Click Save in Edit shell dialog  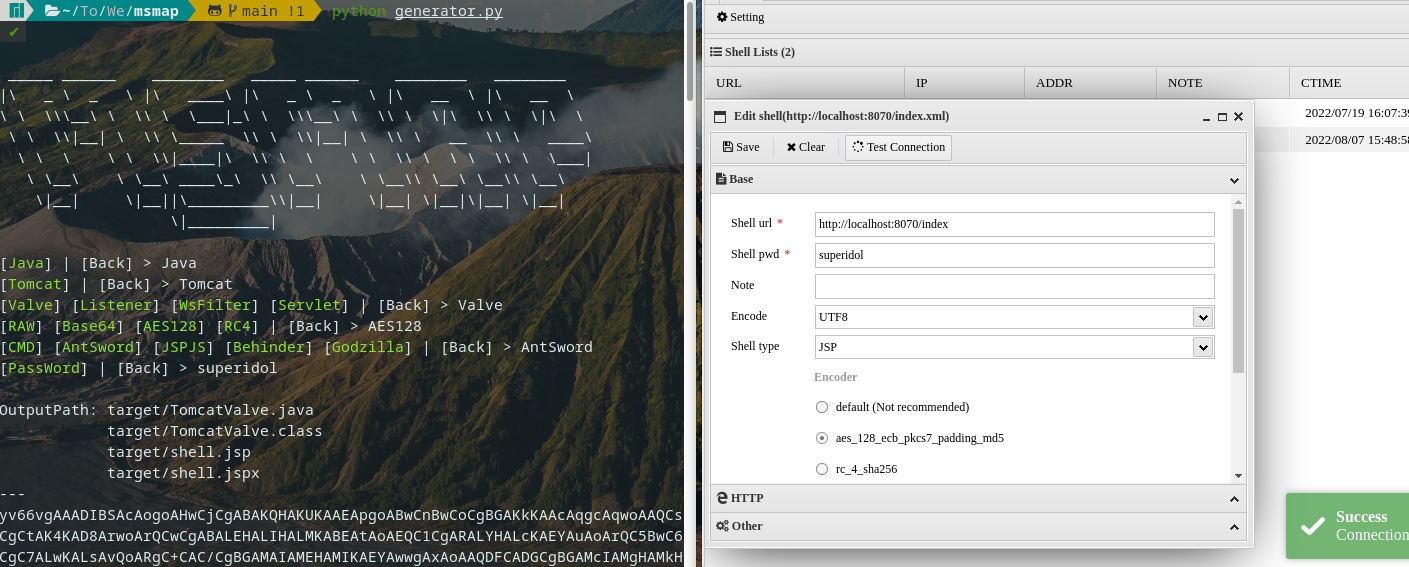[741, 147]
